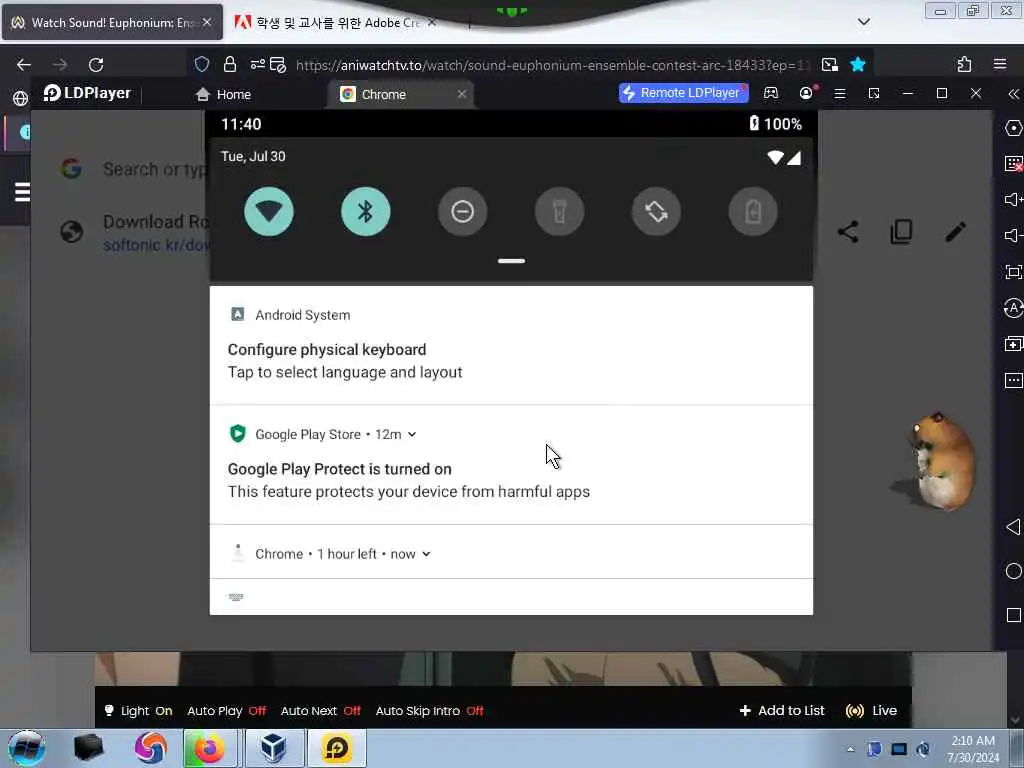The height and width of the screenshot is (768, 1024).
Task: Open LDPlayer from Windows taskbar
Action: (337, 748)
